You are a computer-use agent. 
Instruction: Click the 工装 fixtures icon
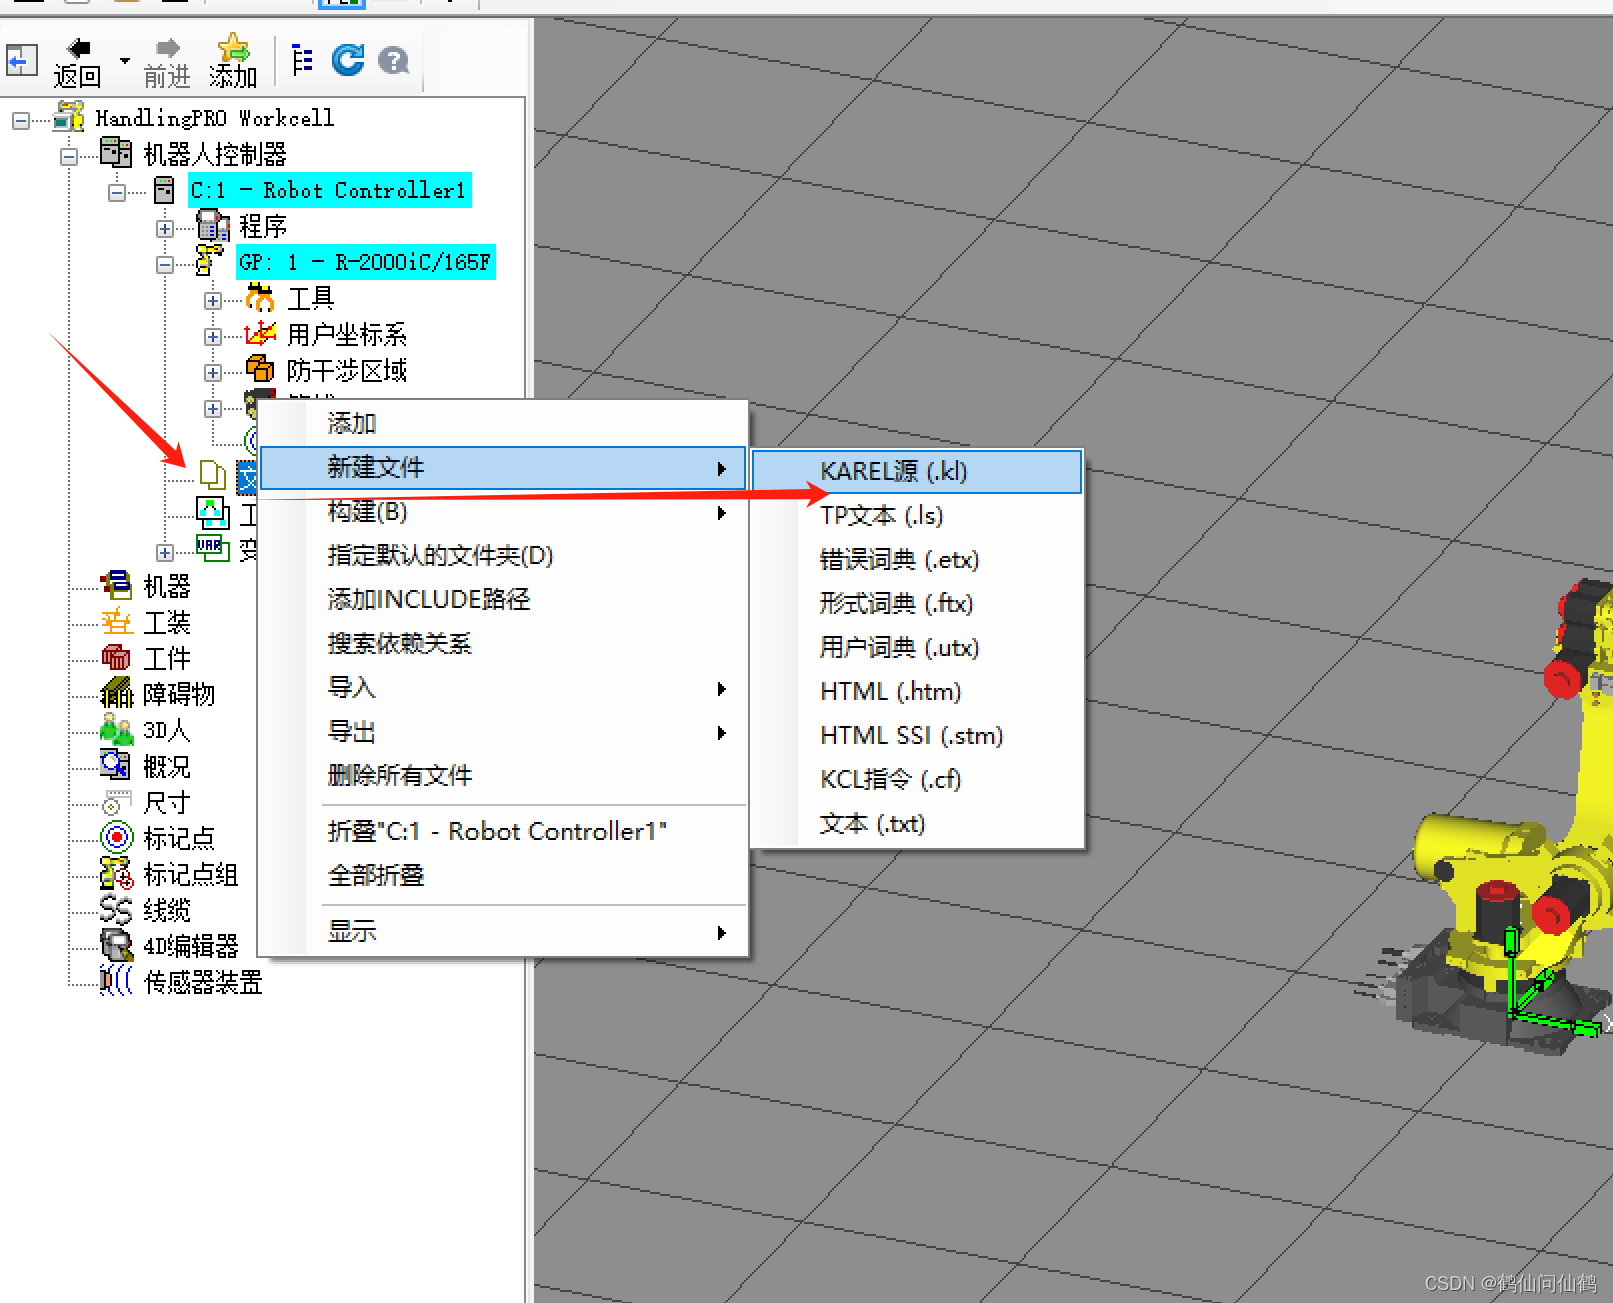tap(116, 622)
